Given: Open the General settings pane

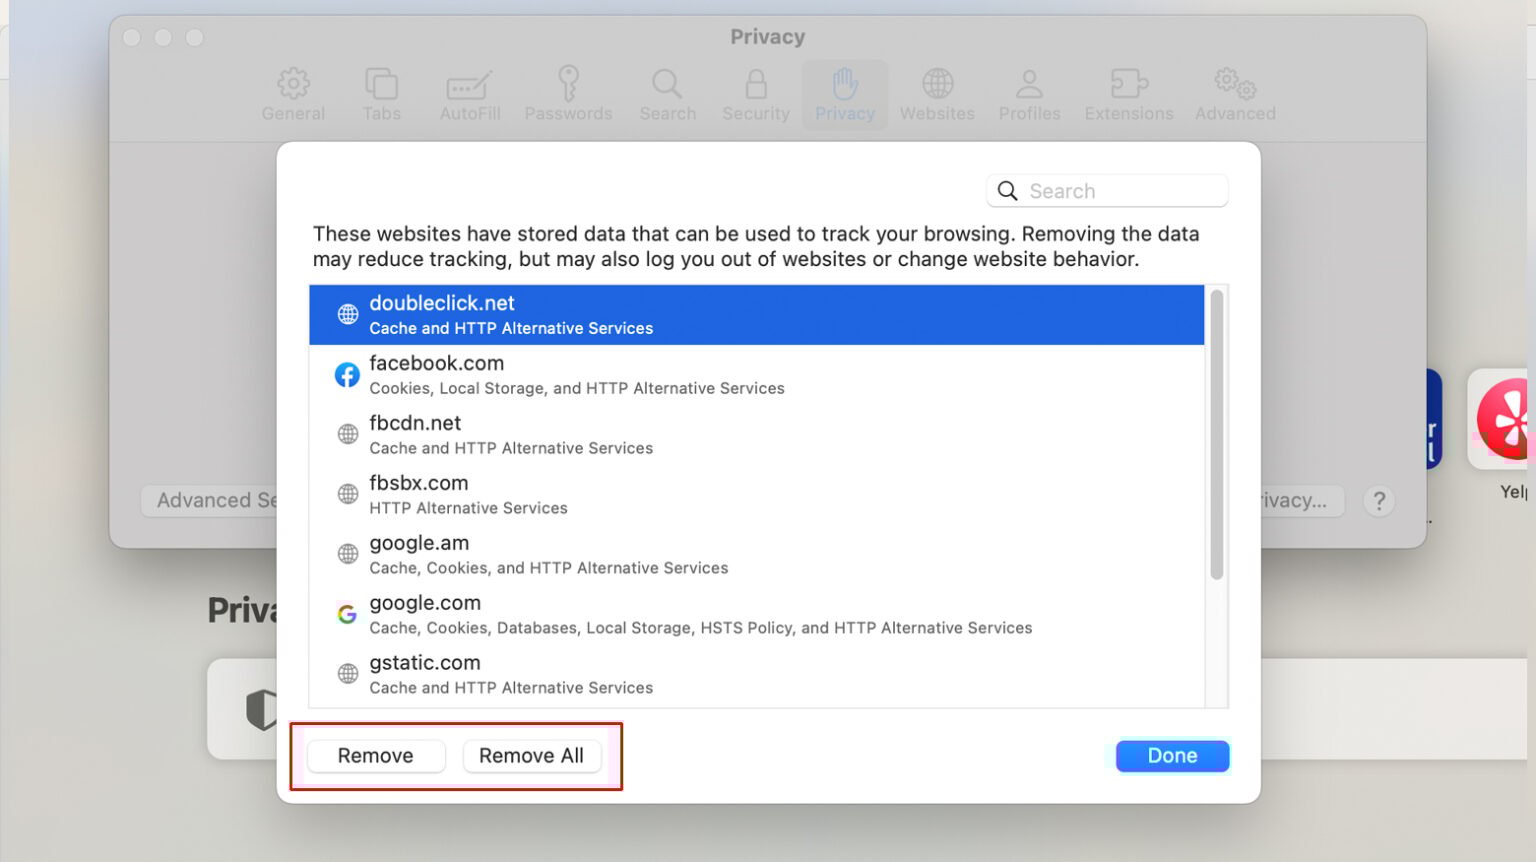Looking at the screenshot, I should (293, 93).
